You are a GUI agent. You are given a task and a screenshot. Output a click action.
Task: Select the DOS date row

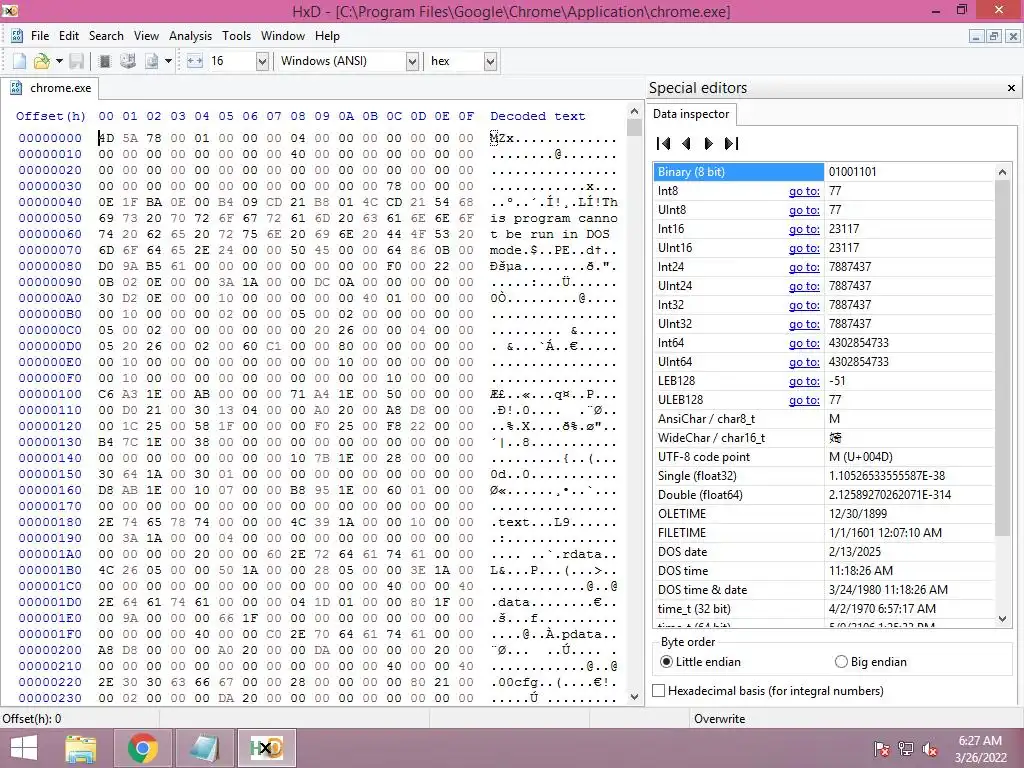coord(824,552)
